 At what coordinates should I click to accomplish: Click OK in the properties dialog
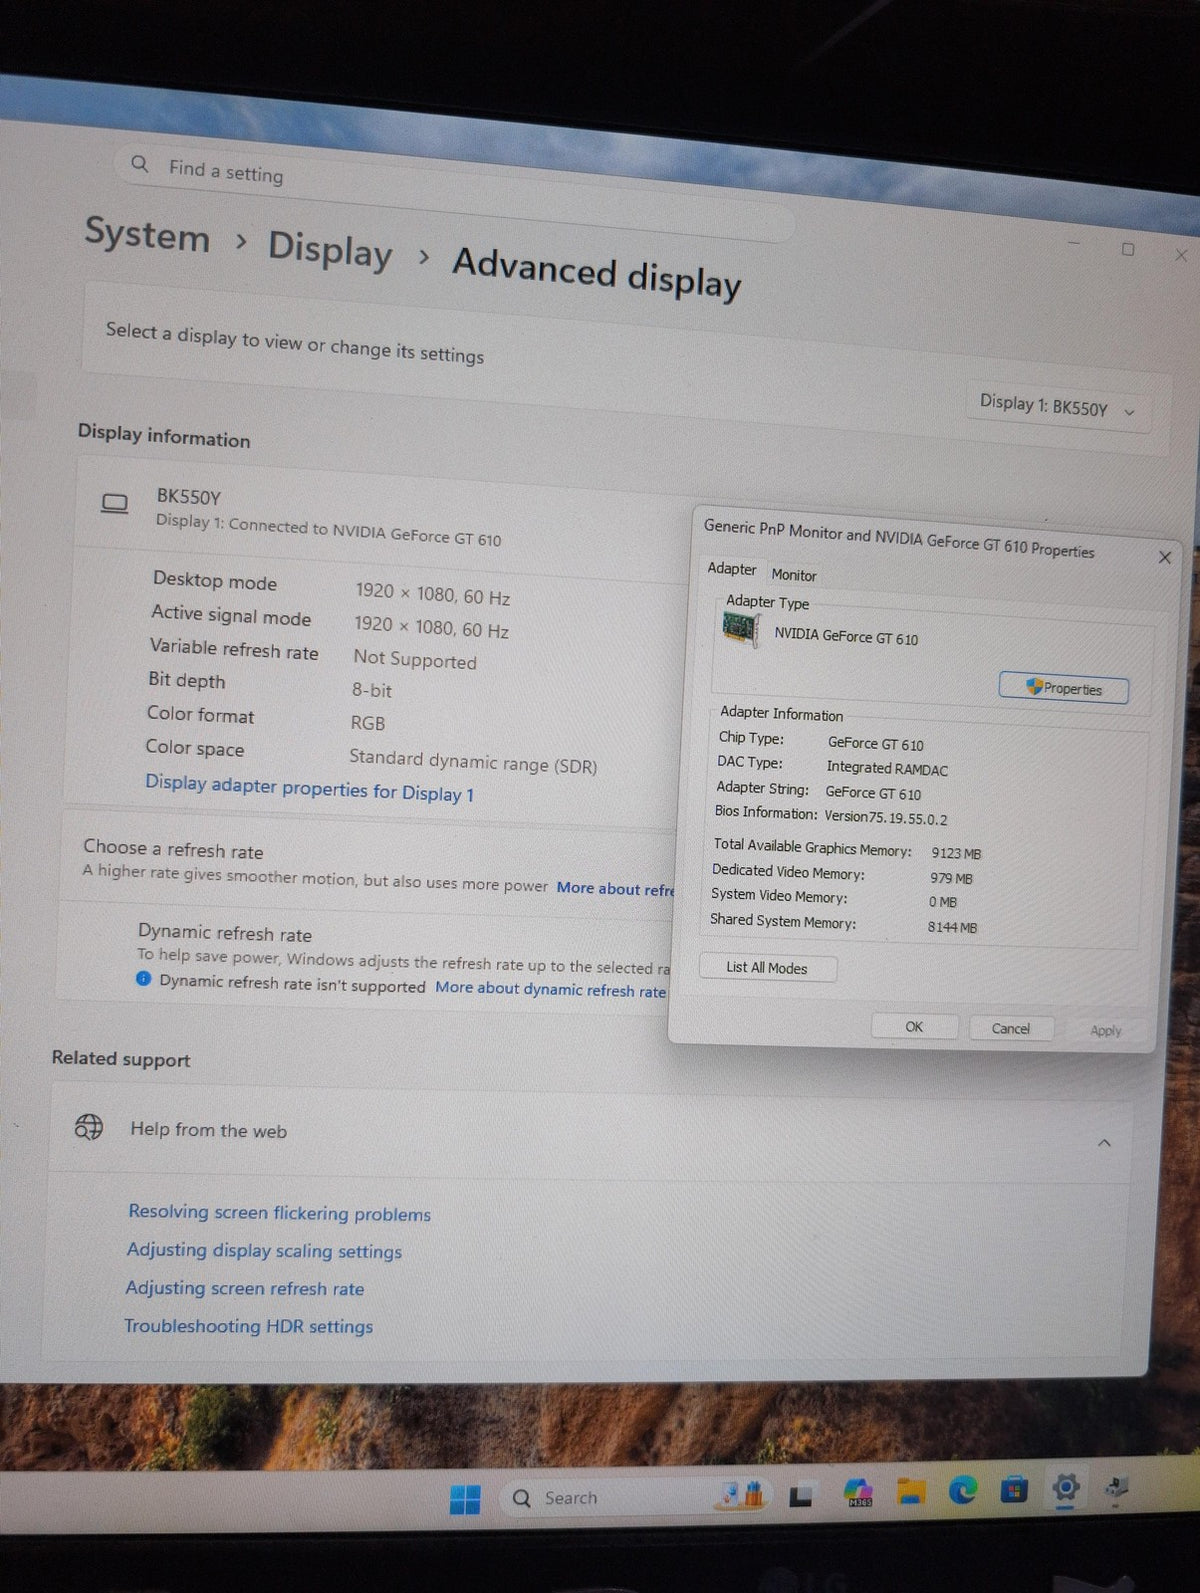914,1027
